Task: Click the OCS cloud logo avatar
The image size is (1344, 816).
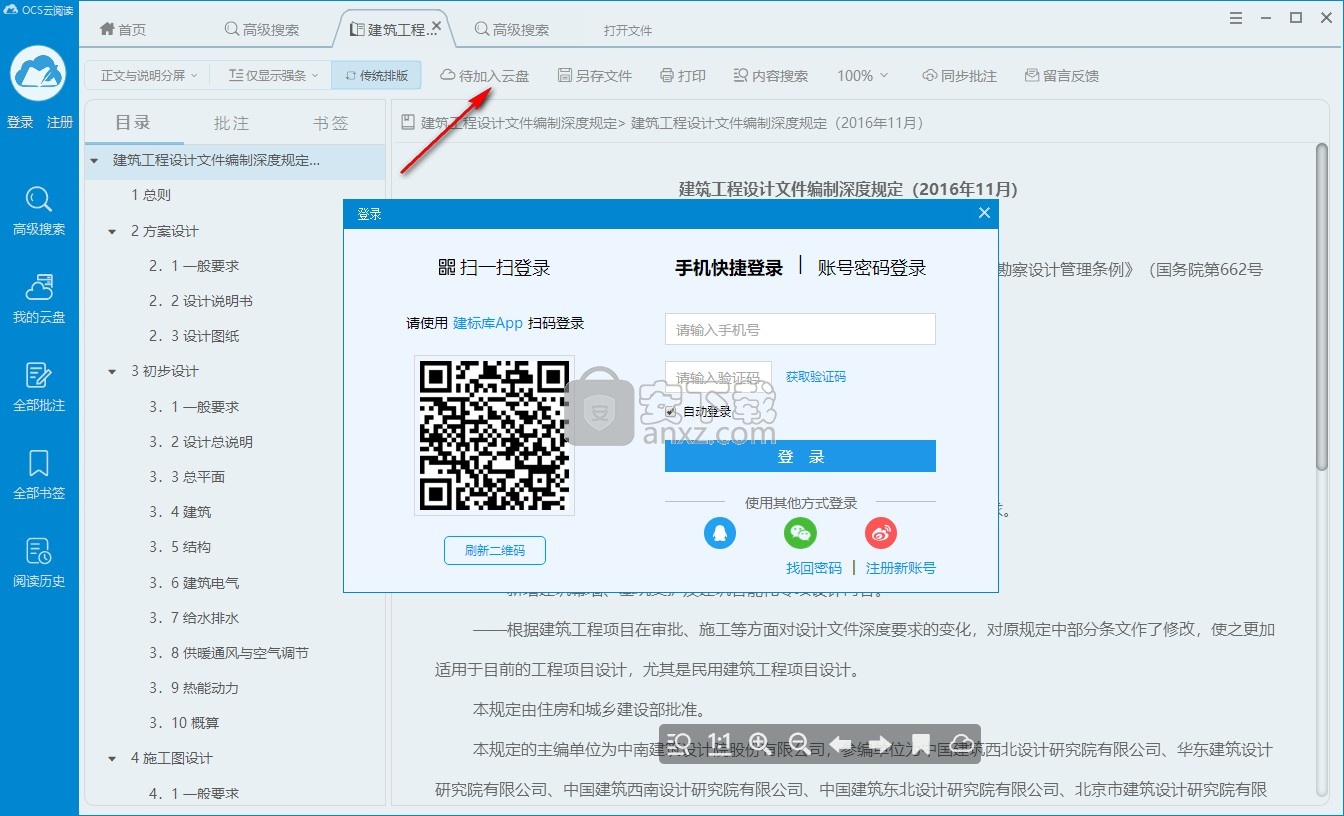Action: [x=38, y=73]
